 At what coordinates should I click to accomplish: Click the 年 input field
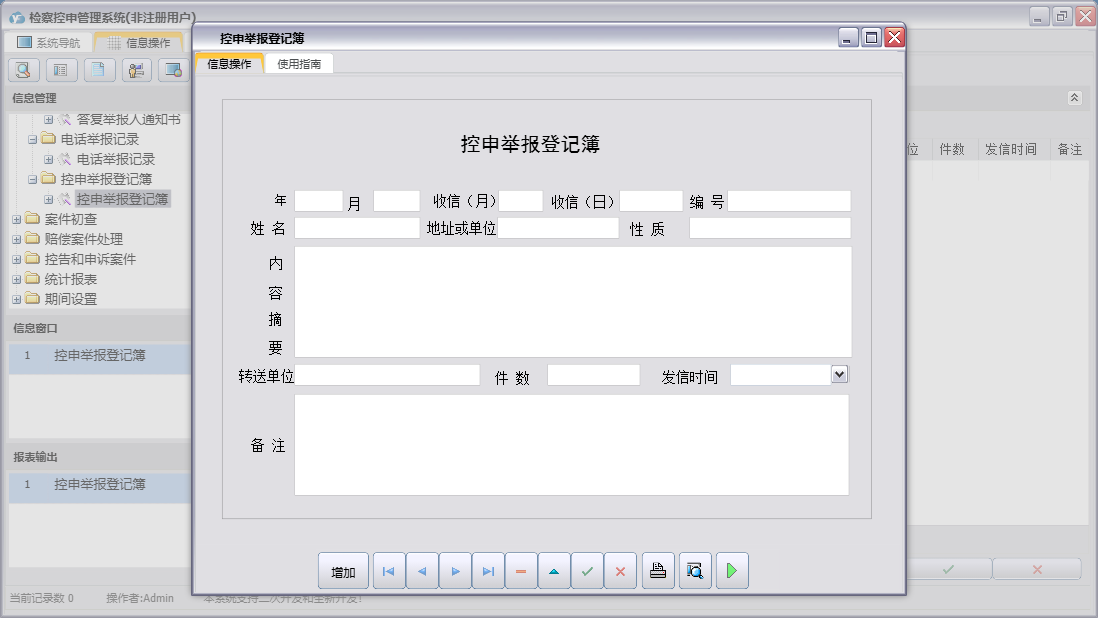[319, 201]
